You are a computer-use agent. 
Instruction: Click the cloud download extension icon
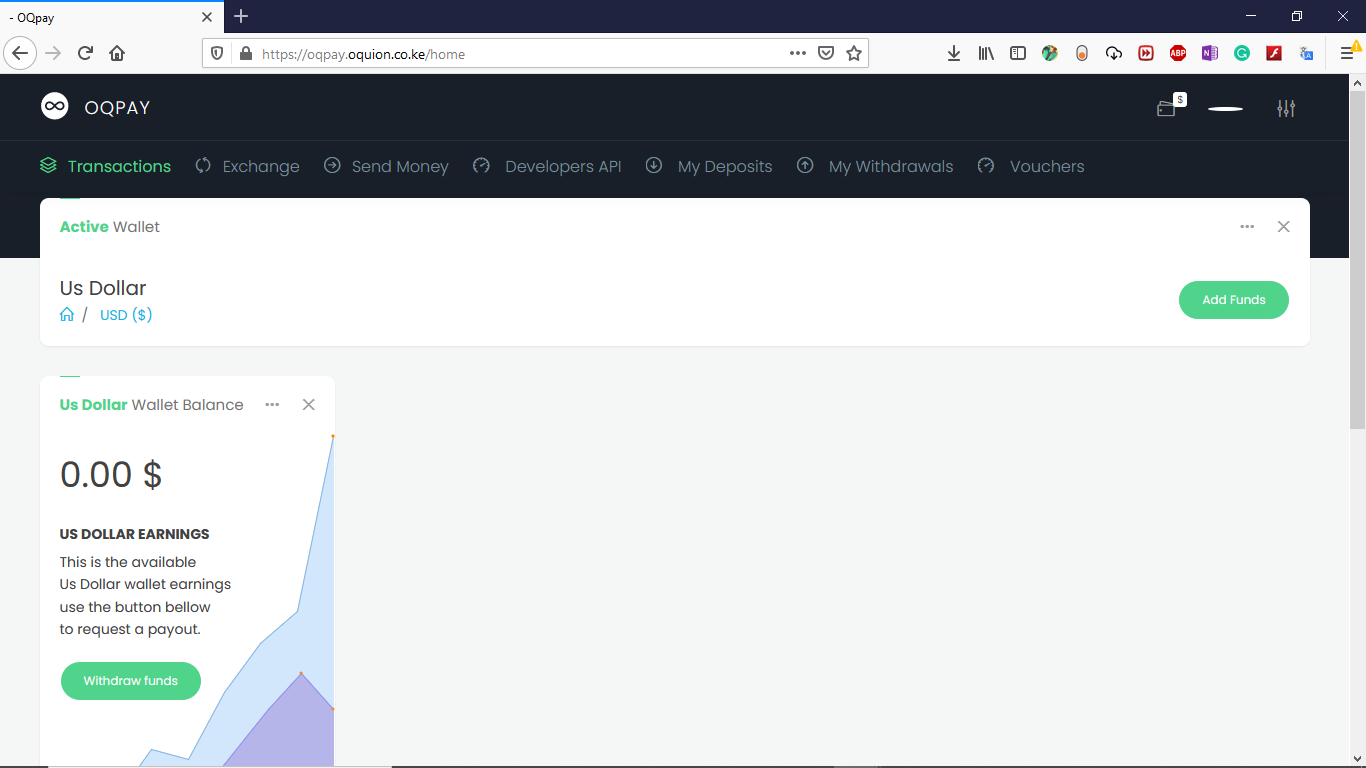pyautogui.click(x=1114, y=53)
